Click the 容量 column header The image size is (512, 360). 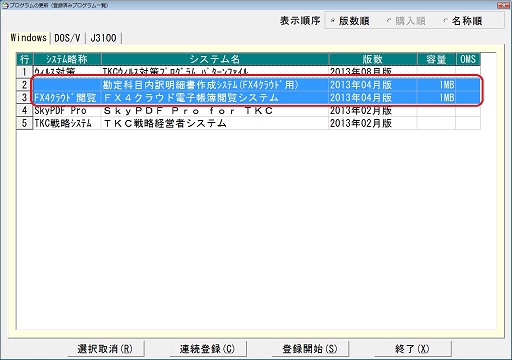click(x=436, y=59)
